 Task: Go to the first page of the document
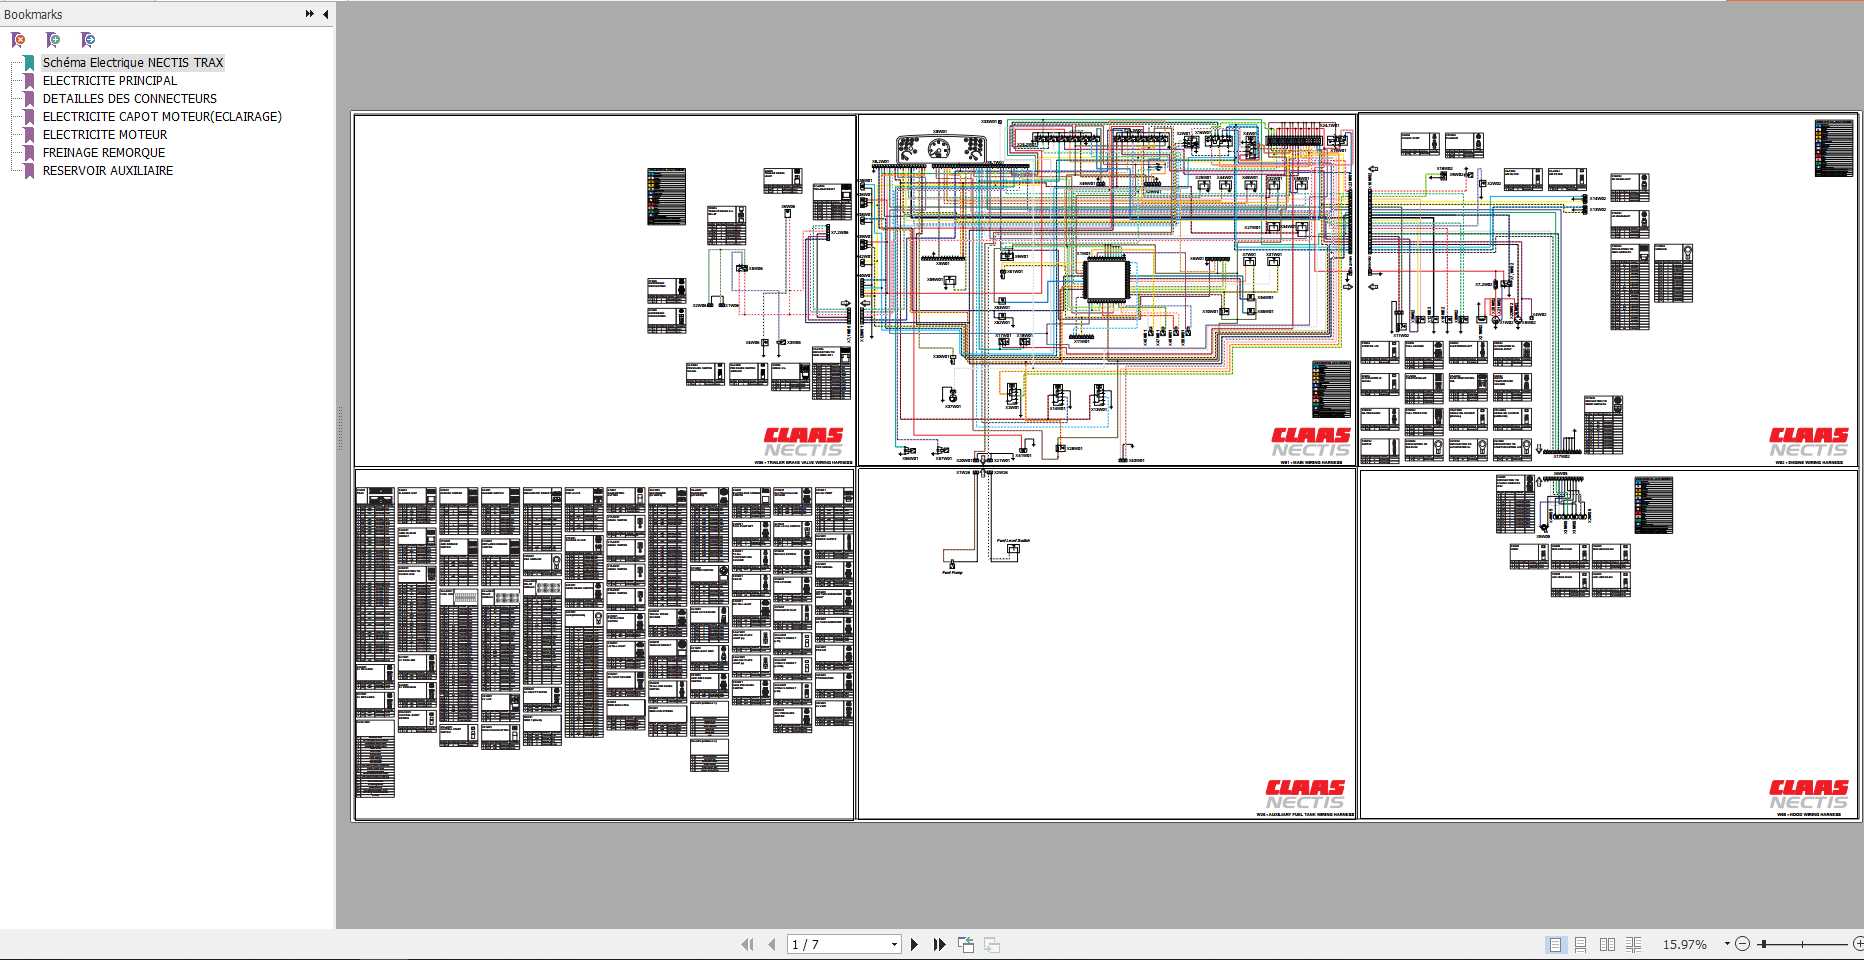747,944
